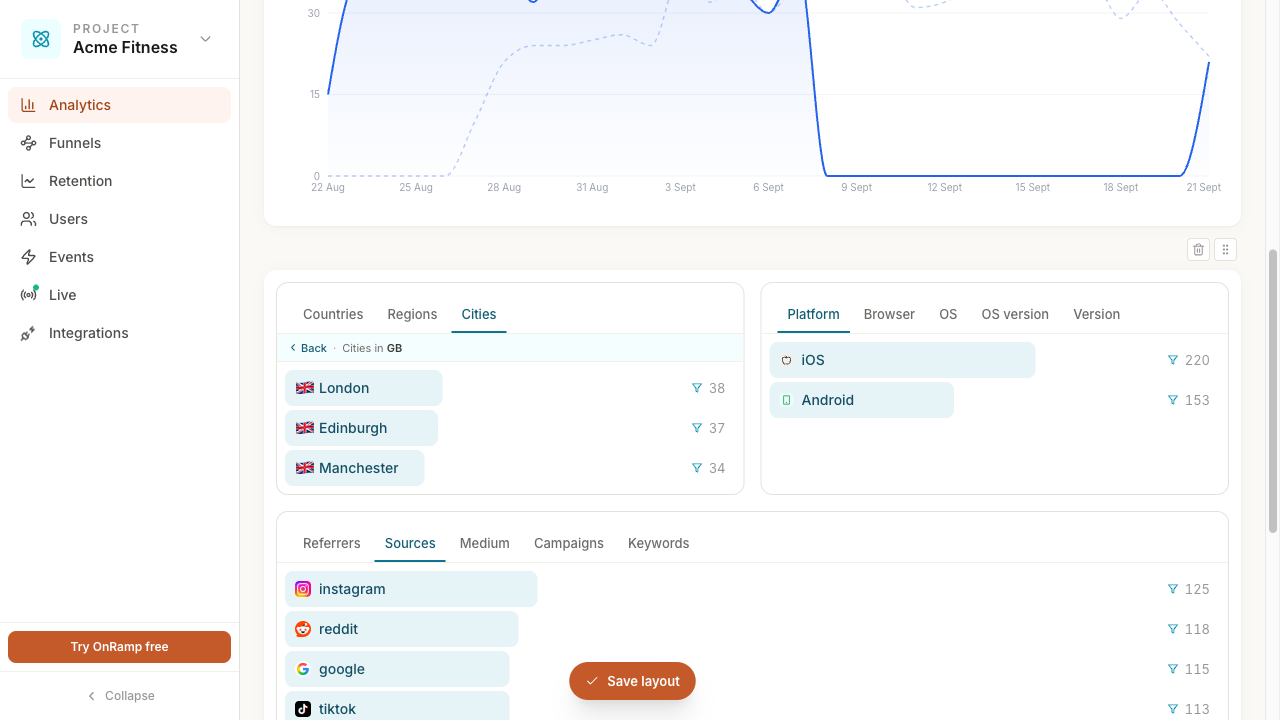1280x720 pixels.
Task: Collapse the sidebar
Action: click(x=119, y=696)
